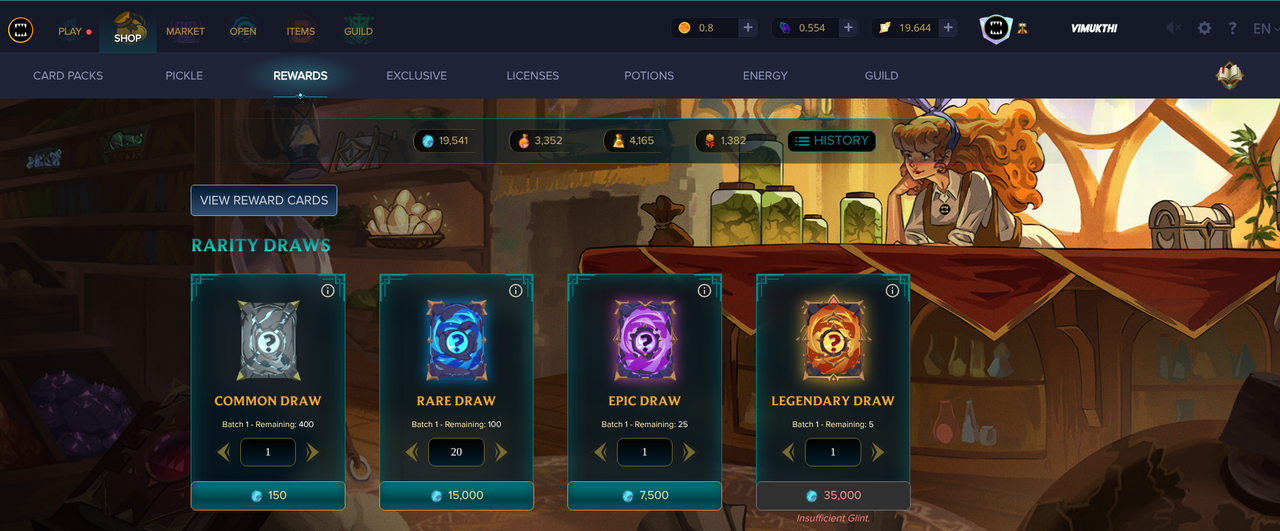The width and height of the screenshot is (1280, 531).
Task: Click the Splinterlands logo icon
Action: pyautogui.click(x=20, y=30)
